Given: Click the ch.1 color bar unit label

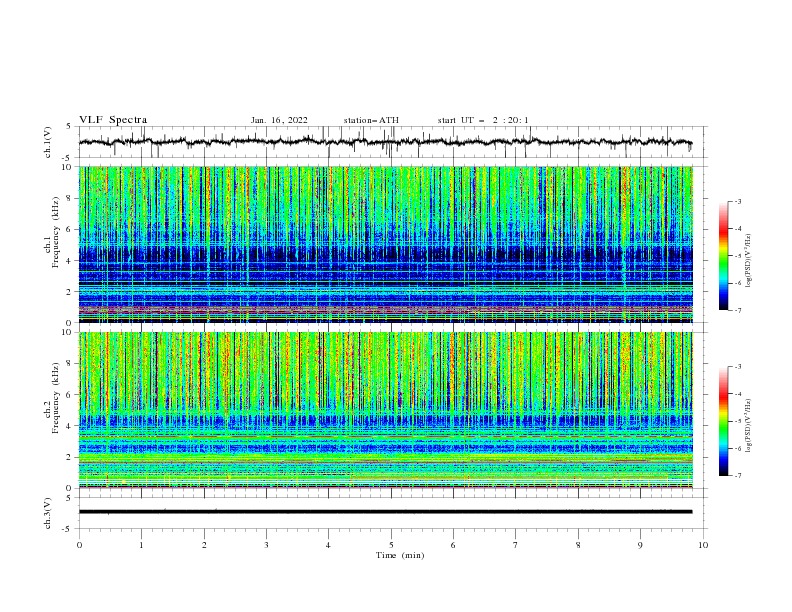Looking at the screenshot, I should point(748,261).
